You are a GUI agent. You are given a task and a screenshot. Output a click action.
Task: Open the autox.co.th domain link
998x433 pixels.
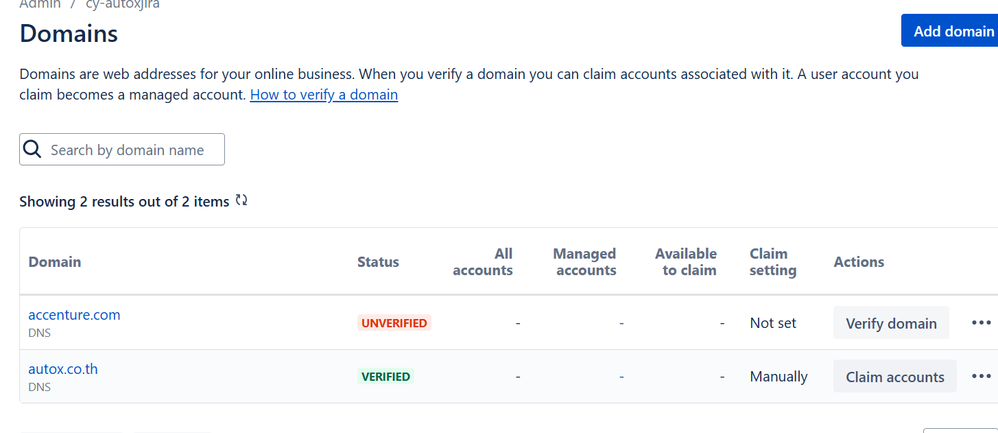(63, 369)
